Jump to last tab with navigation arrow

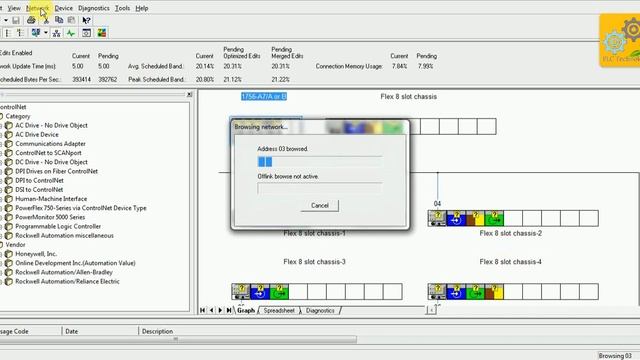tap(229, 311)
